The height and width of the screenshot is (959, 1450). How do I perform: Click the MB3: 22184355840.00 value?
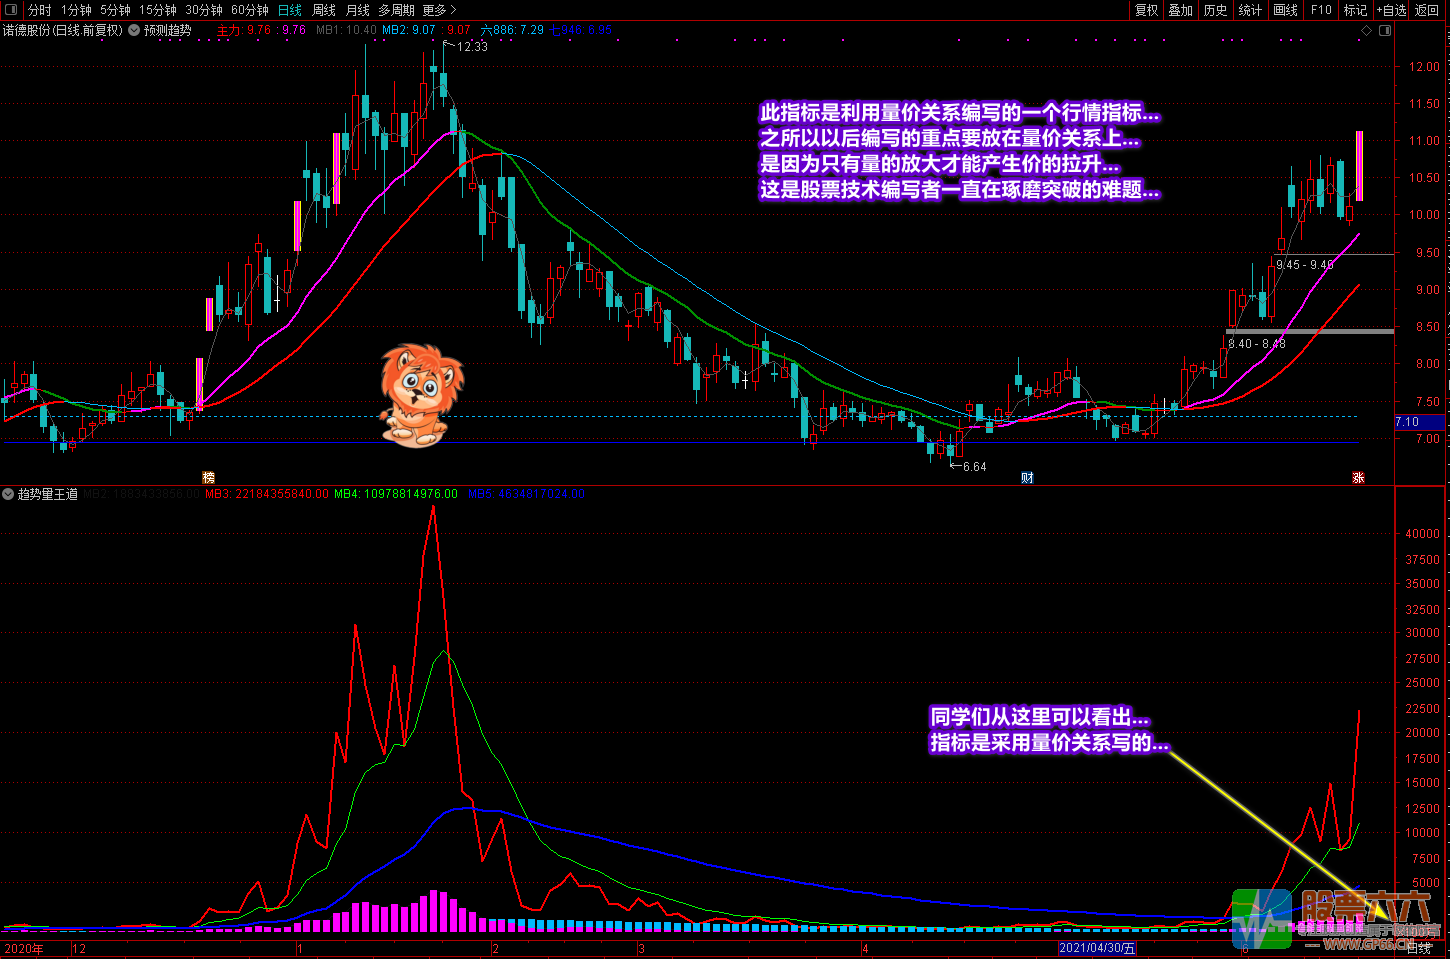(x=266, y=494)
